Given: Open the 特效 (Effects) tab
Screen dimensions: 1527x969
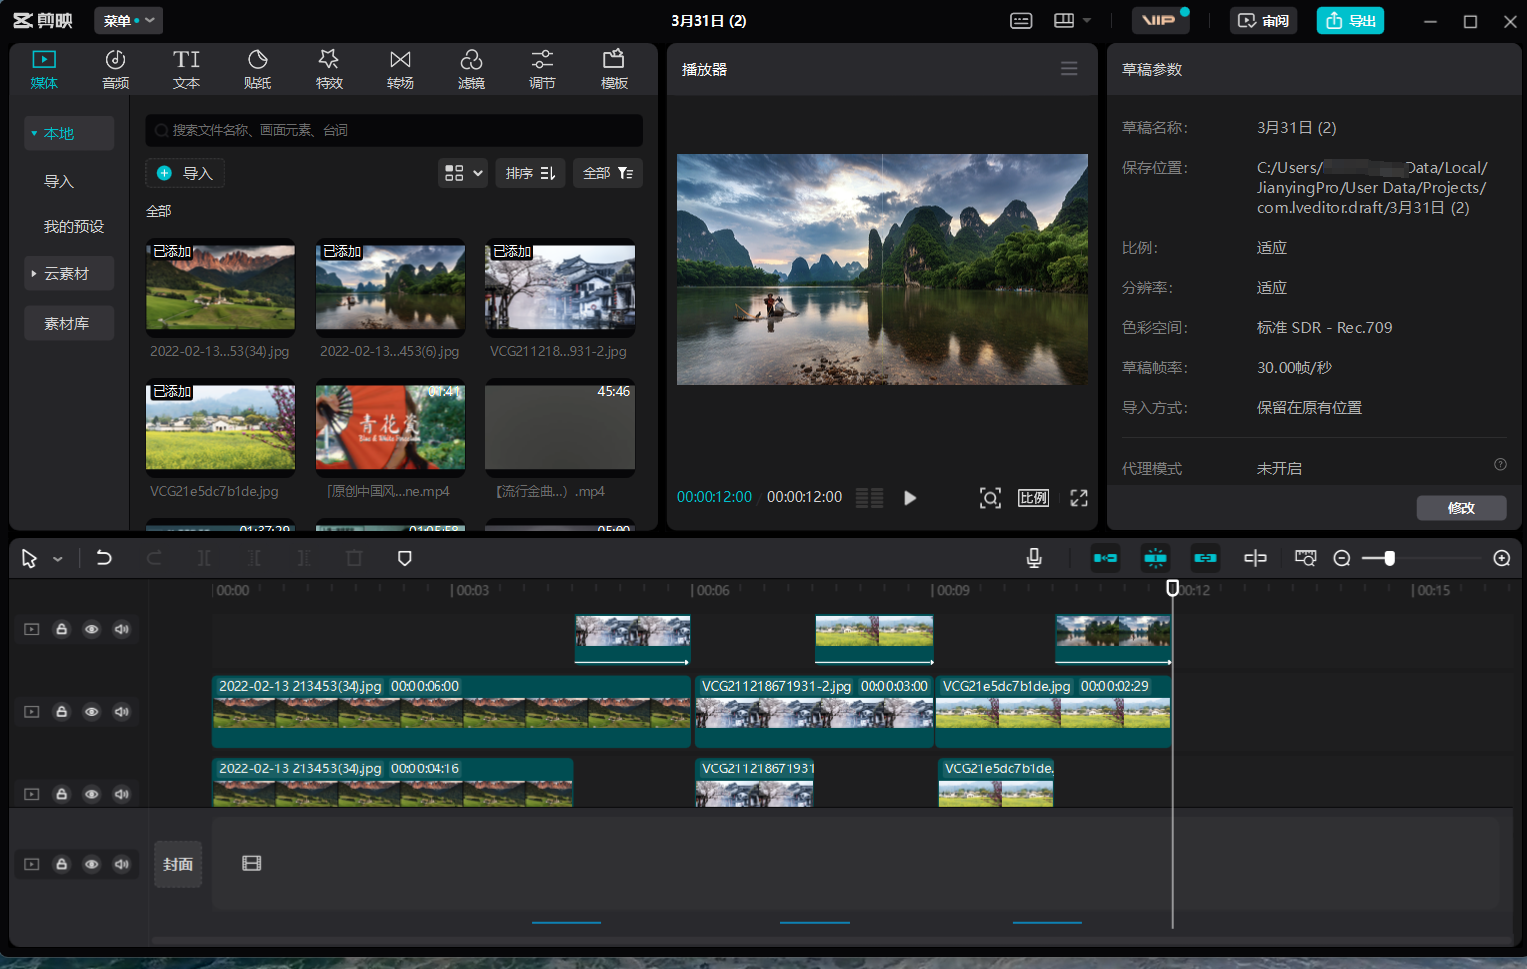Looking at the screenshot, I should tap(329, 69).
